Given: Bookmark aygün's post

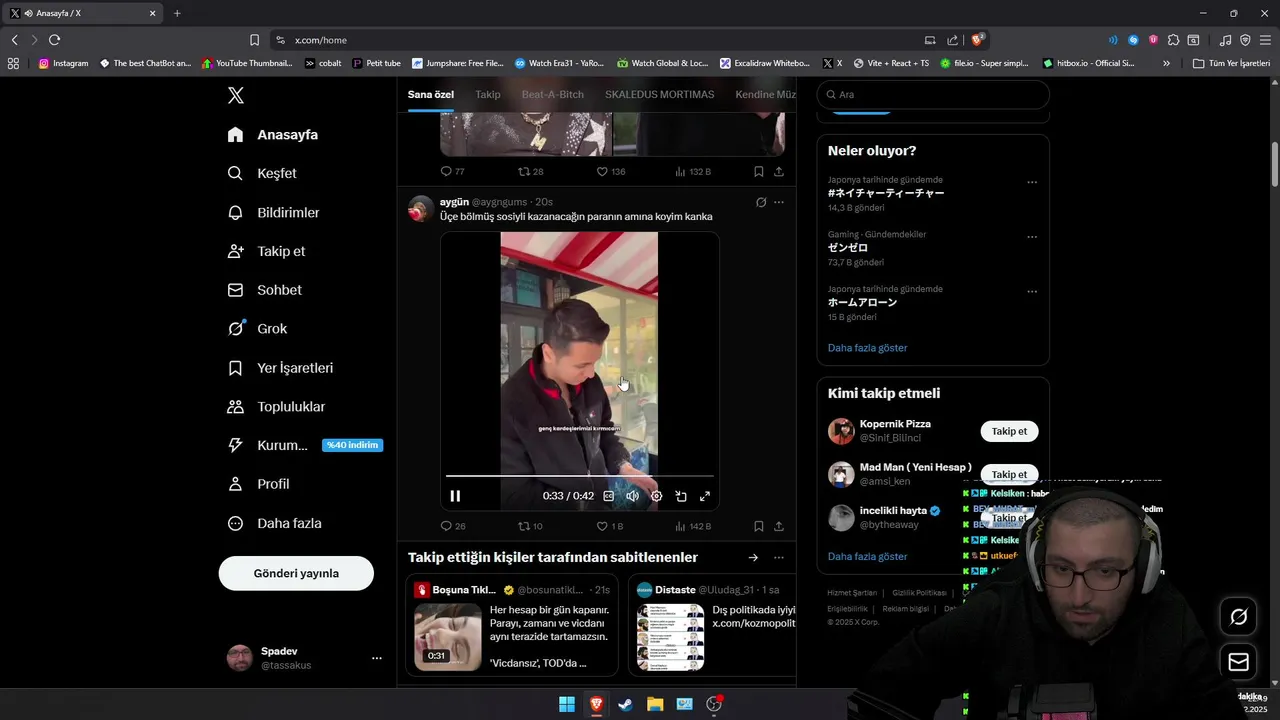Looking at the screenshot, I should [759, 526].
